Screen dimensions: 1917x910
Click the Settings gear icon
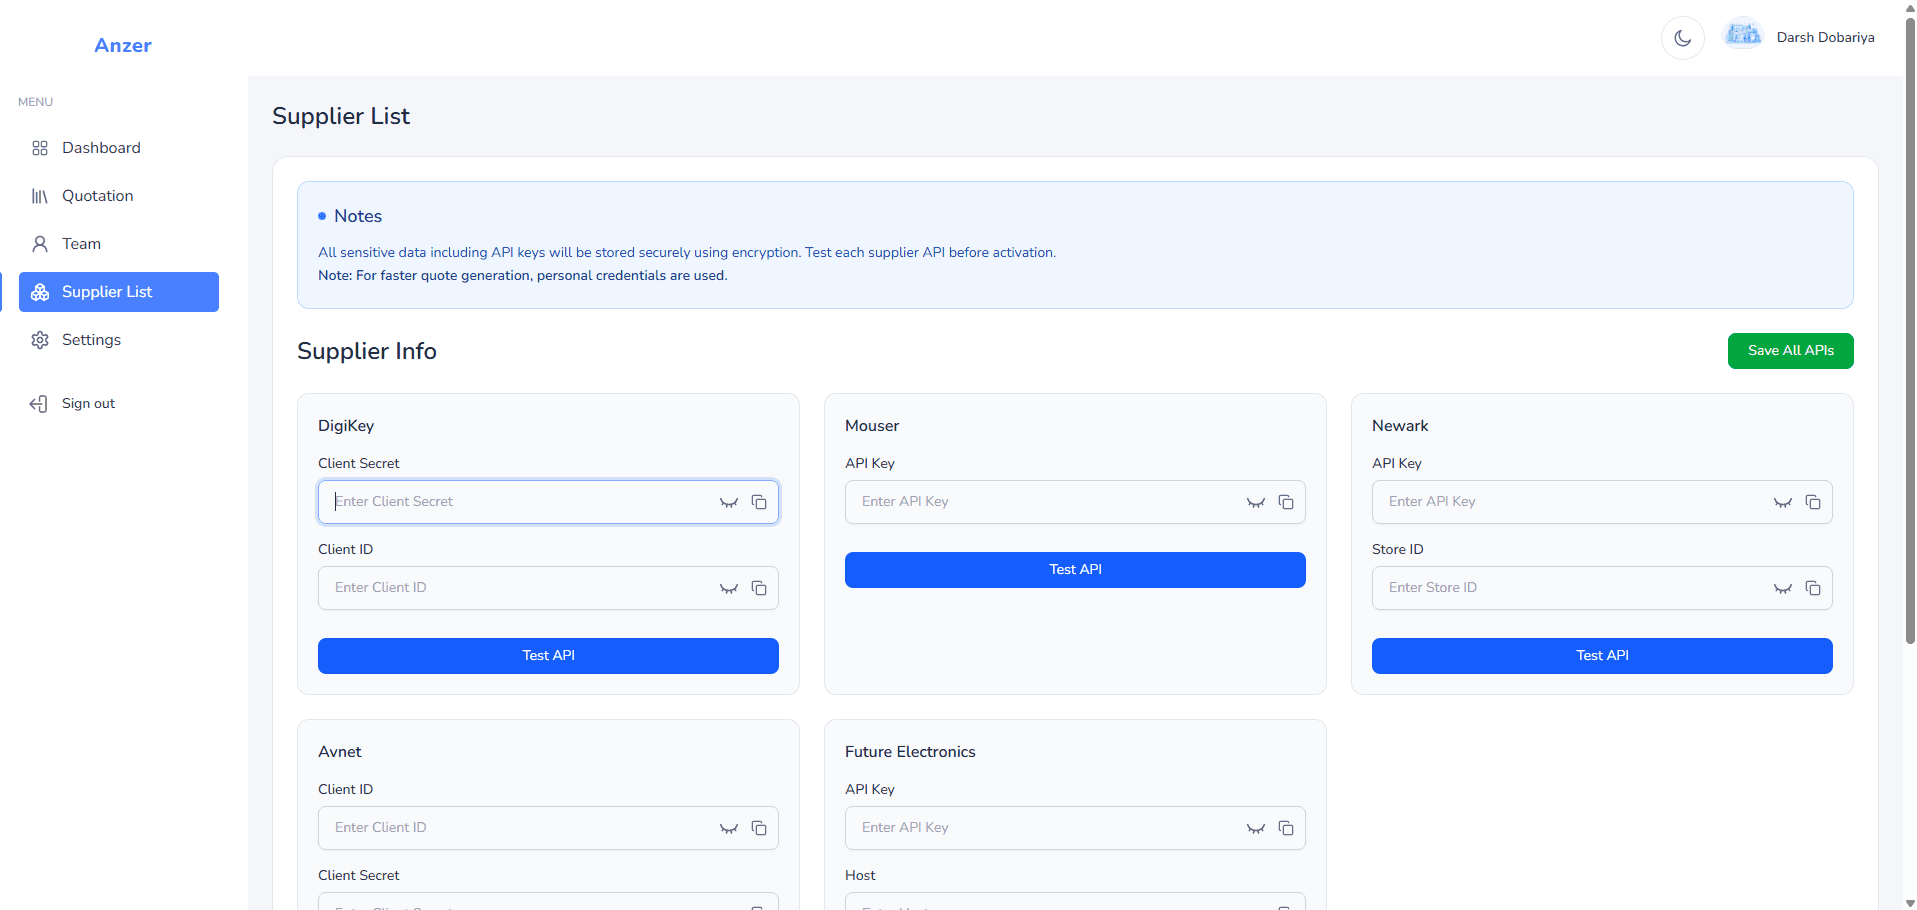pos(40,340)
